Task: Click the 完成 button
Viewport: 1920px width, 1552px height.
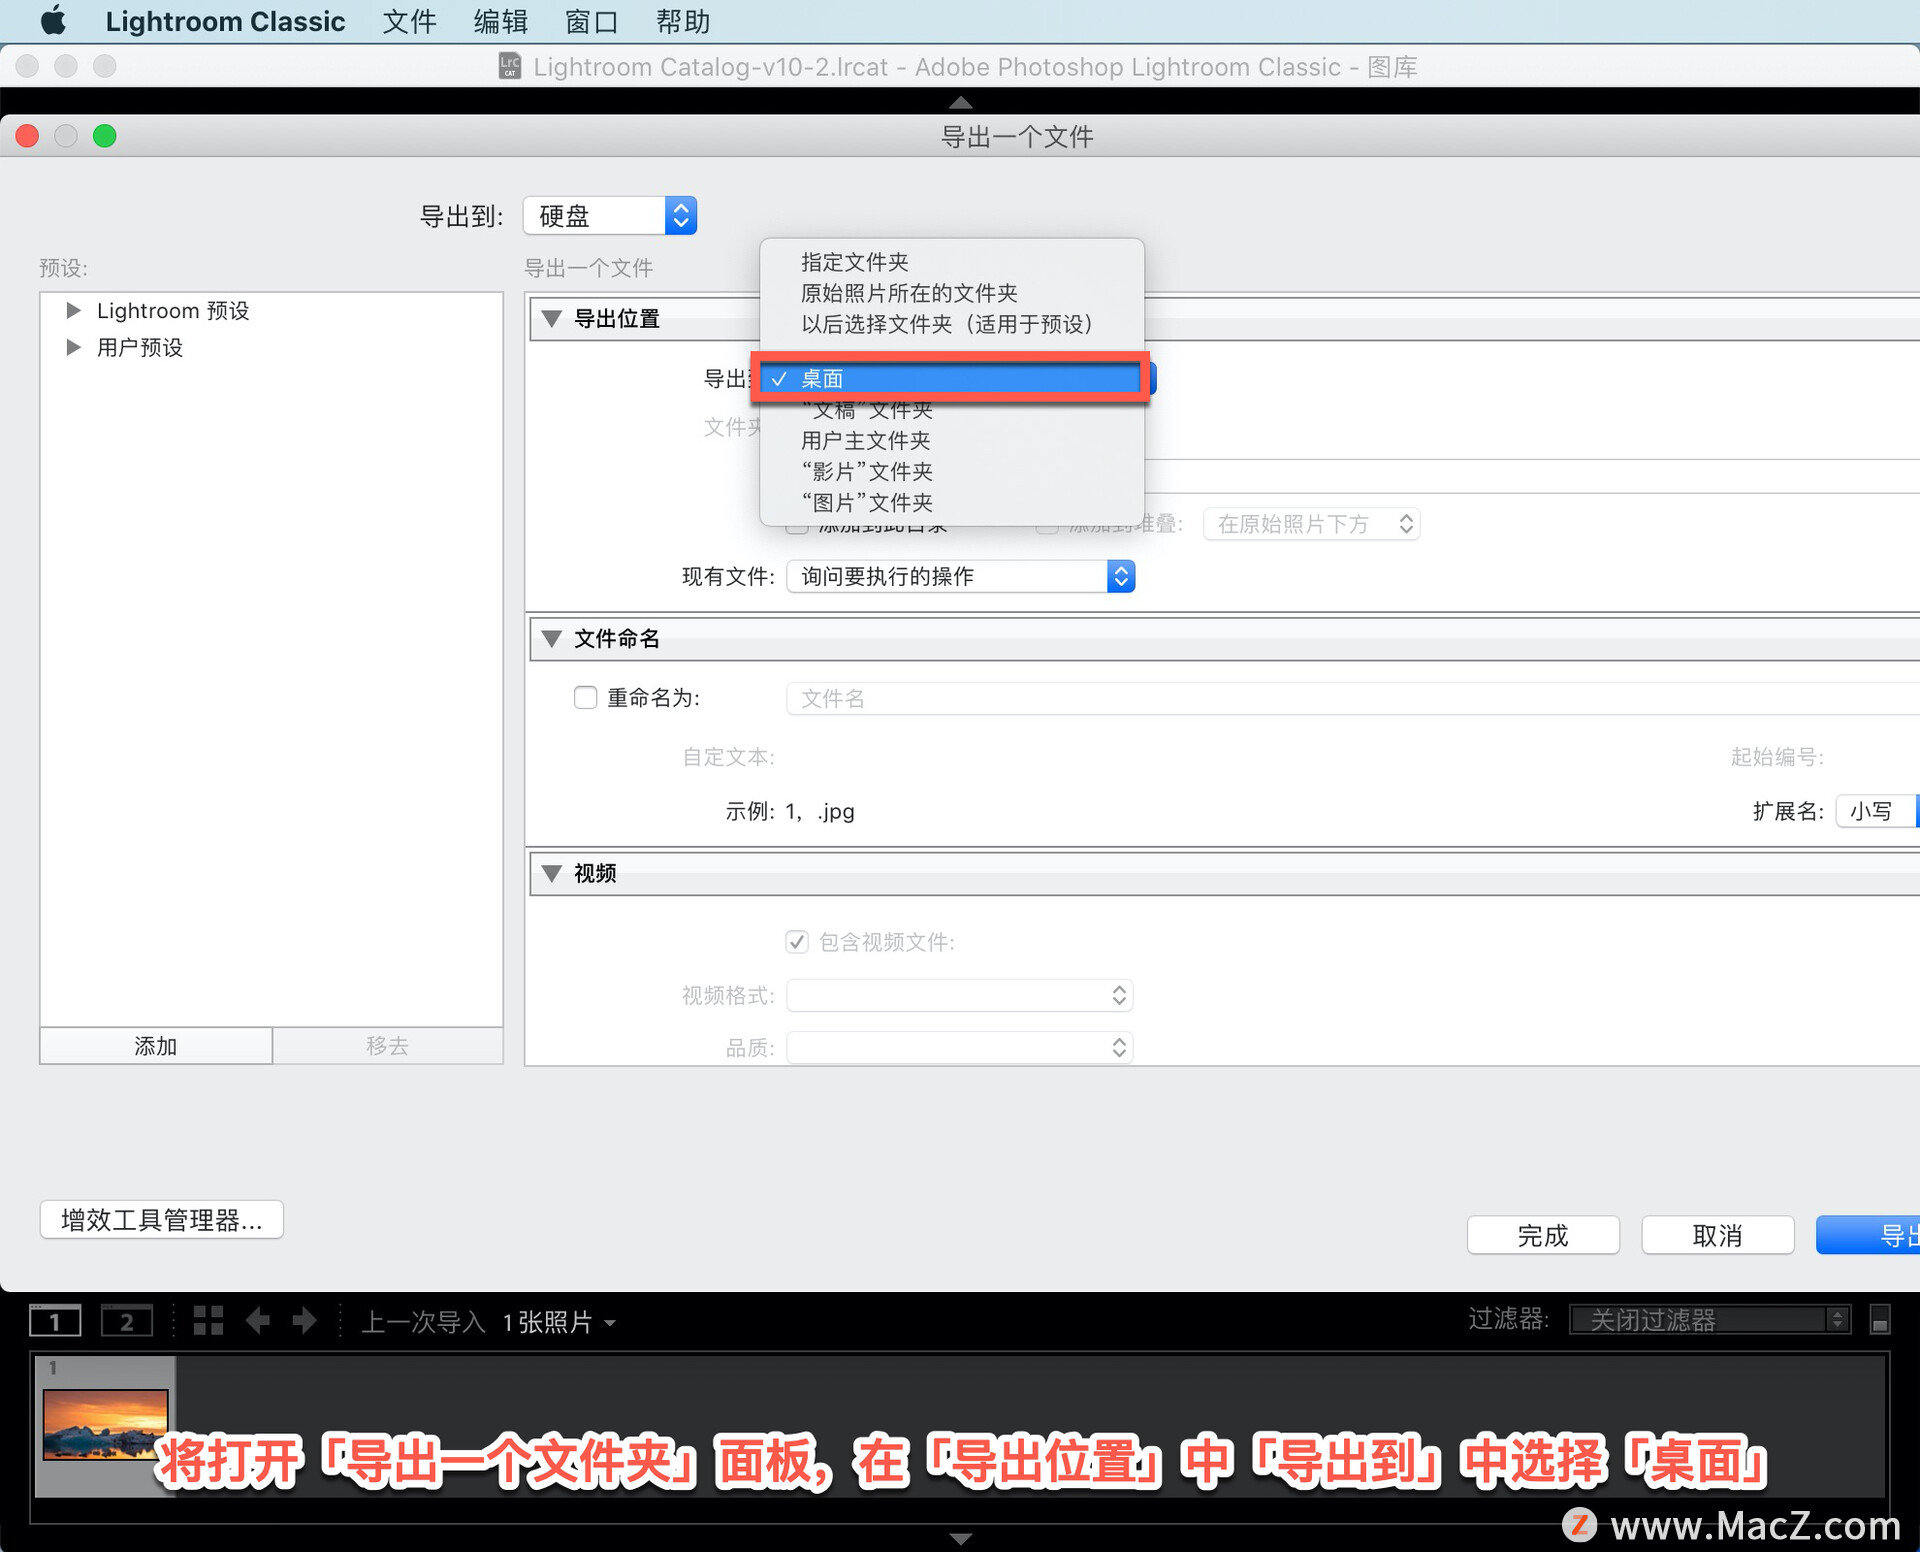Action: 1543,1235
